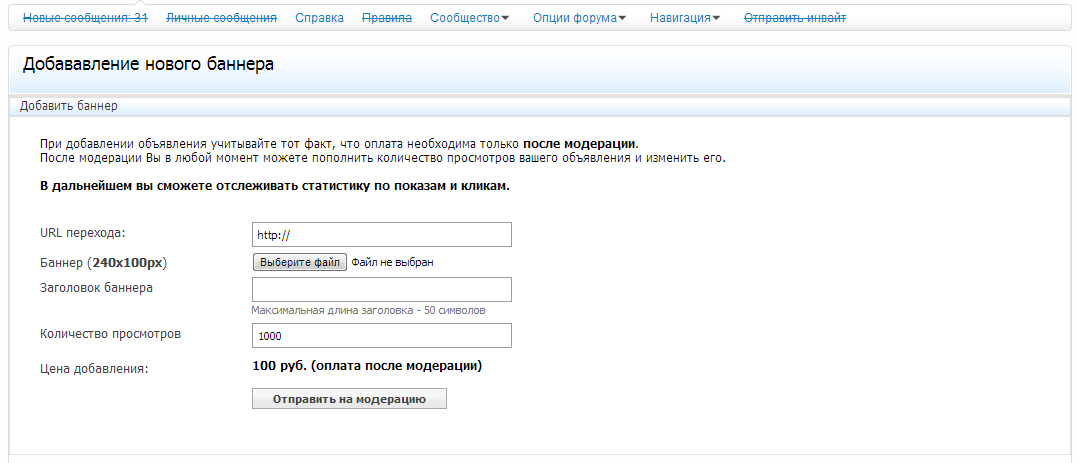Open the Справка help link
Screen dimensions: 1079x463
pyautogui.click(x=319, y=18)
